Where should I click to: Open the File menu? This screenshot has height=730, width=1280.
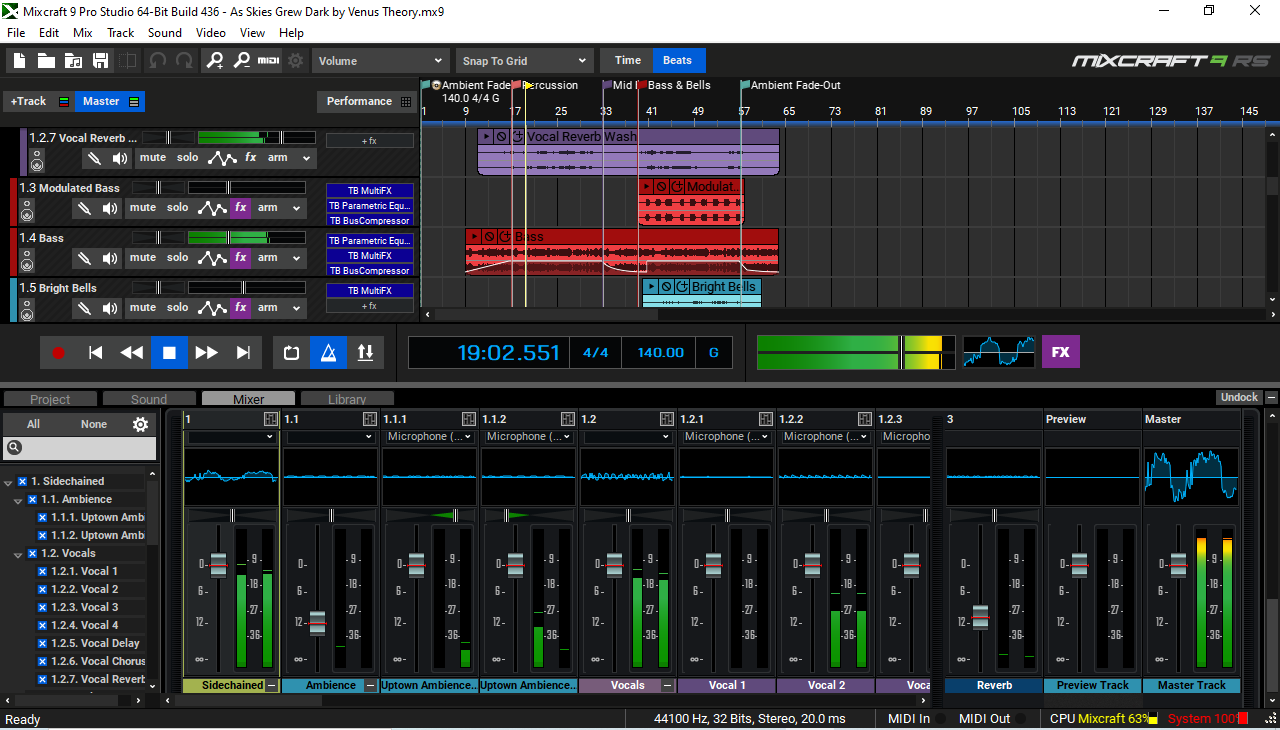[16, 32]
